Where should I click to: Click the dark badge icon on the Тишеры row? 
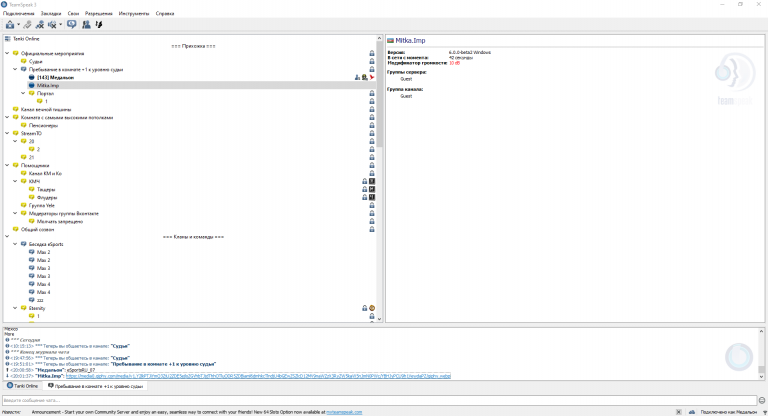tap(372, 189)
